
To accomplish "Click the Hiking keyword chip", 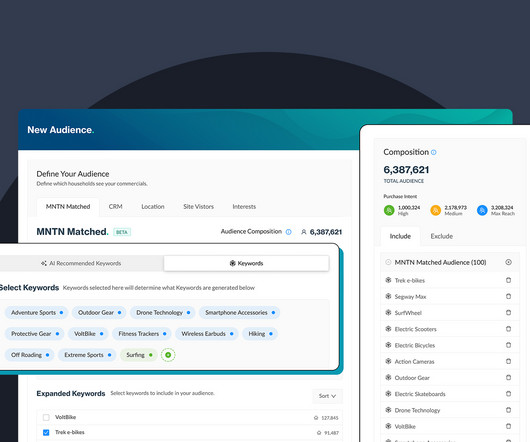I will (260, 334).
